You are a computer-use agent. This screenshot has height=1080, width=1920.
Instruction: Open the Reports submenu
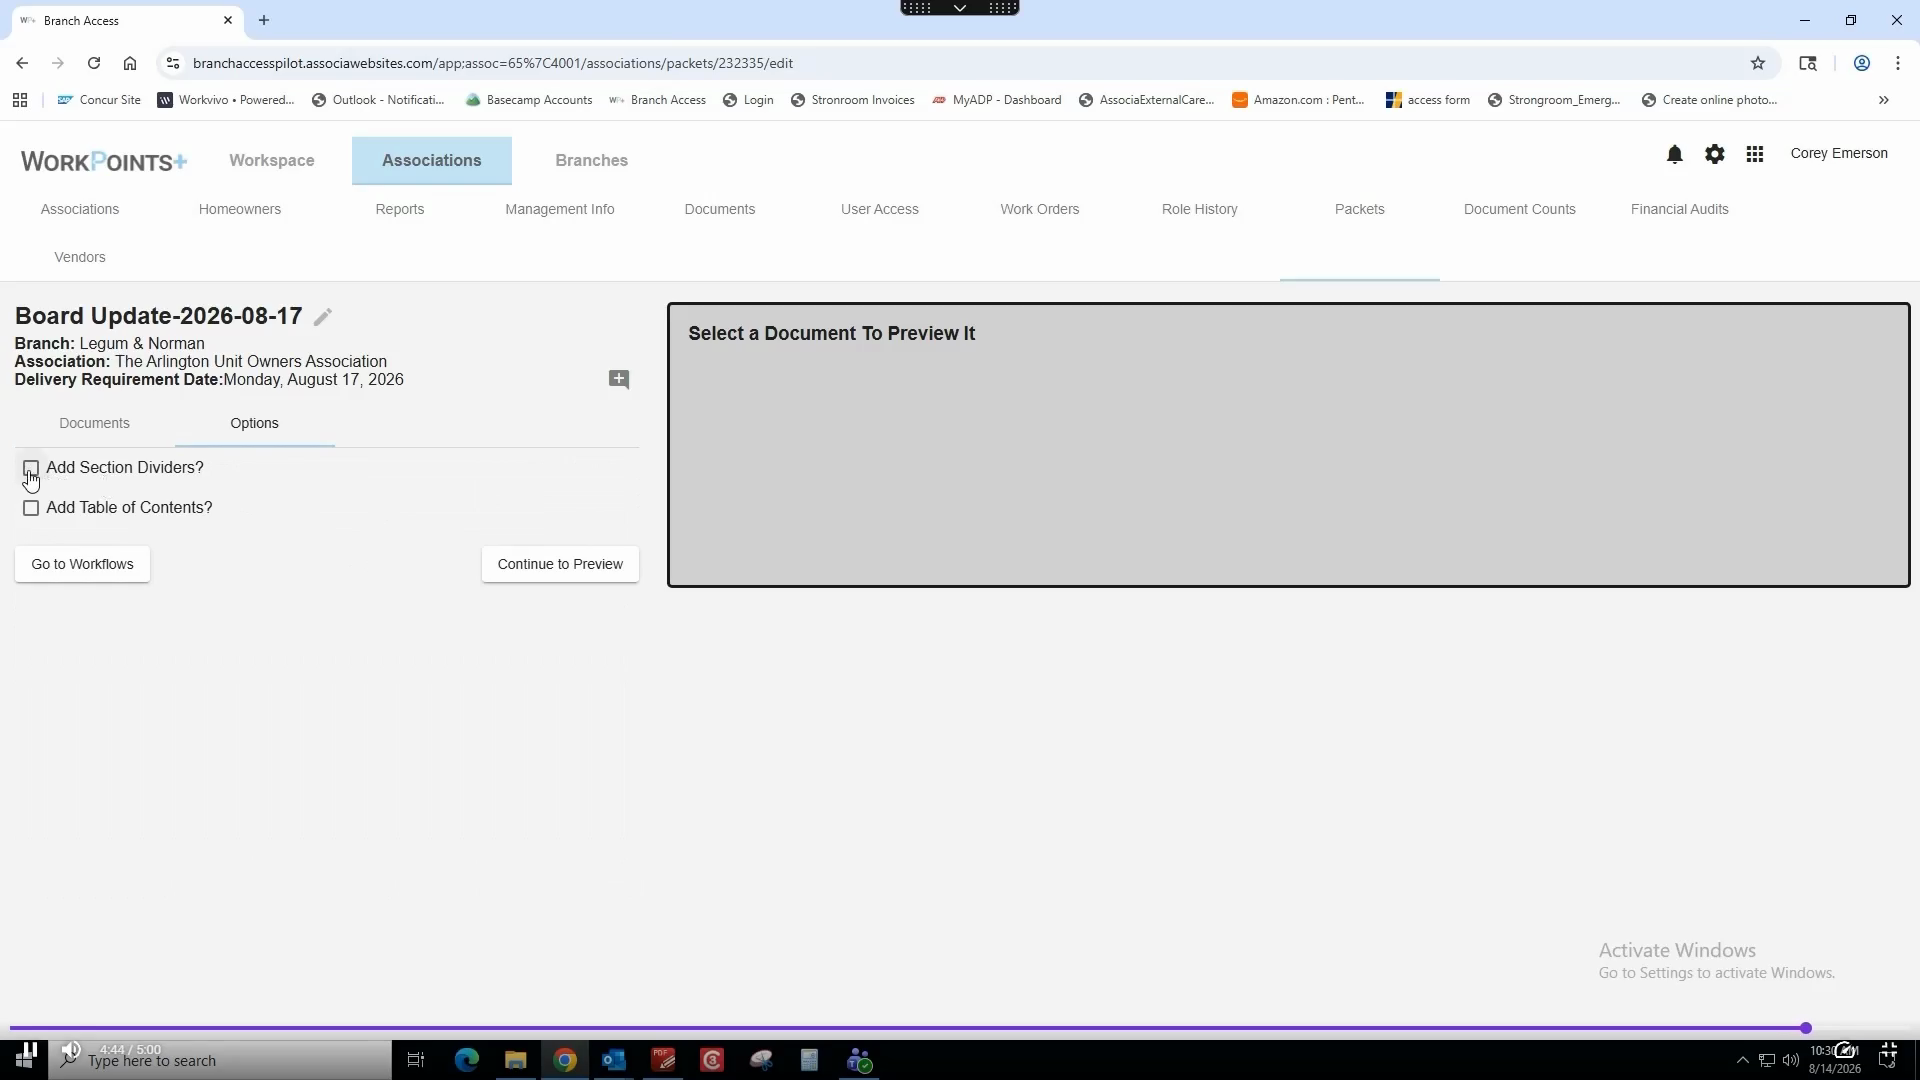pyautogui.click(x=400, y=209)
